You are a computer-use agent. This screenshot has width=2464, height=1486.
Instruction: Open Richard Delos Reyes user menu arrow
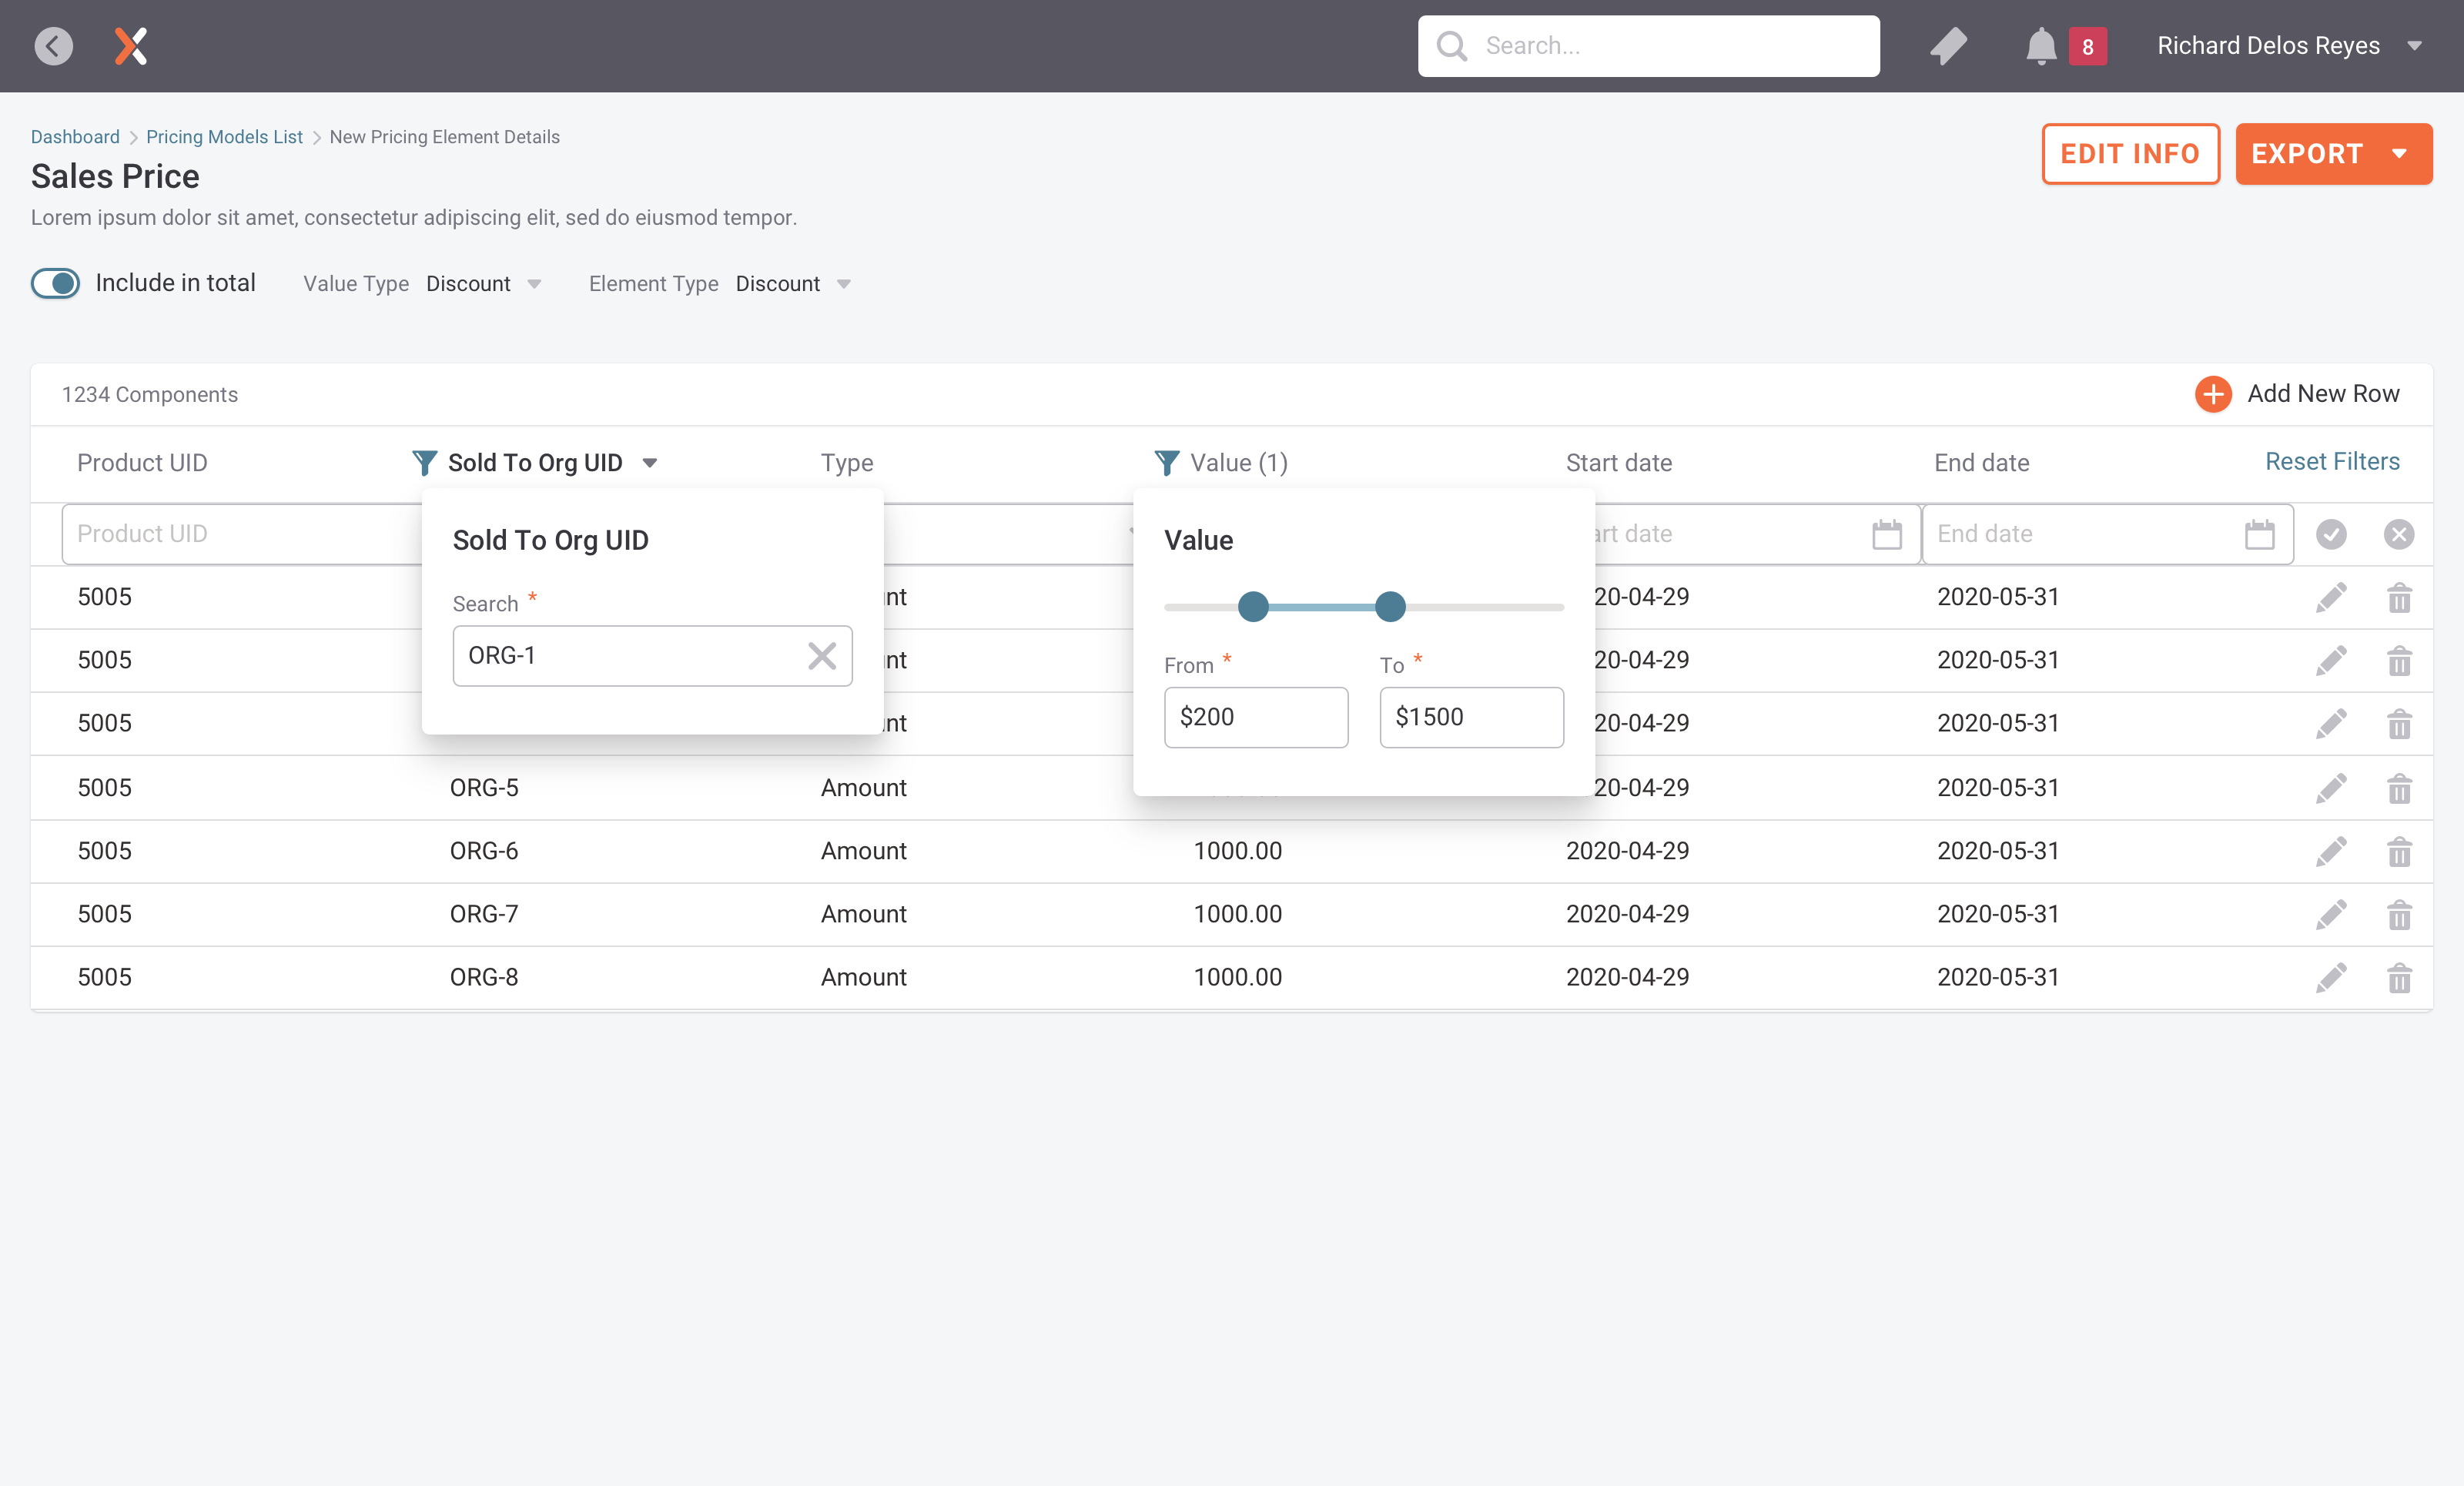point(2415,46)
